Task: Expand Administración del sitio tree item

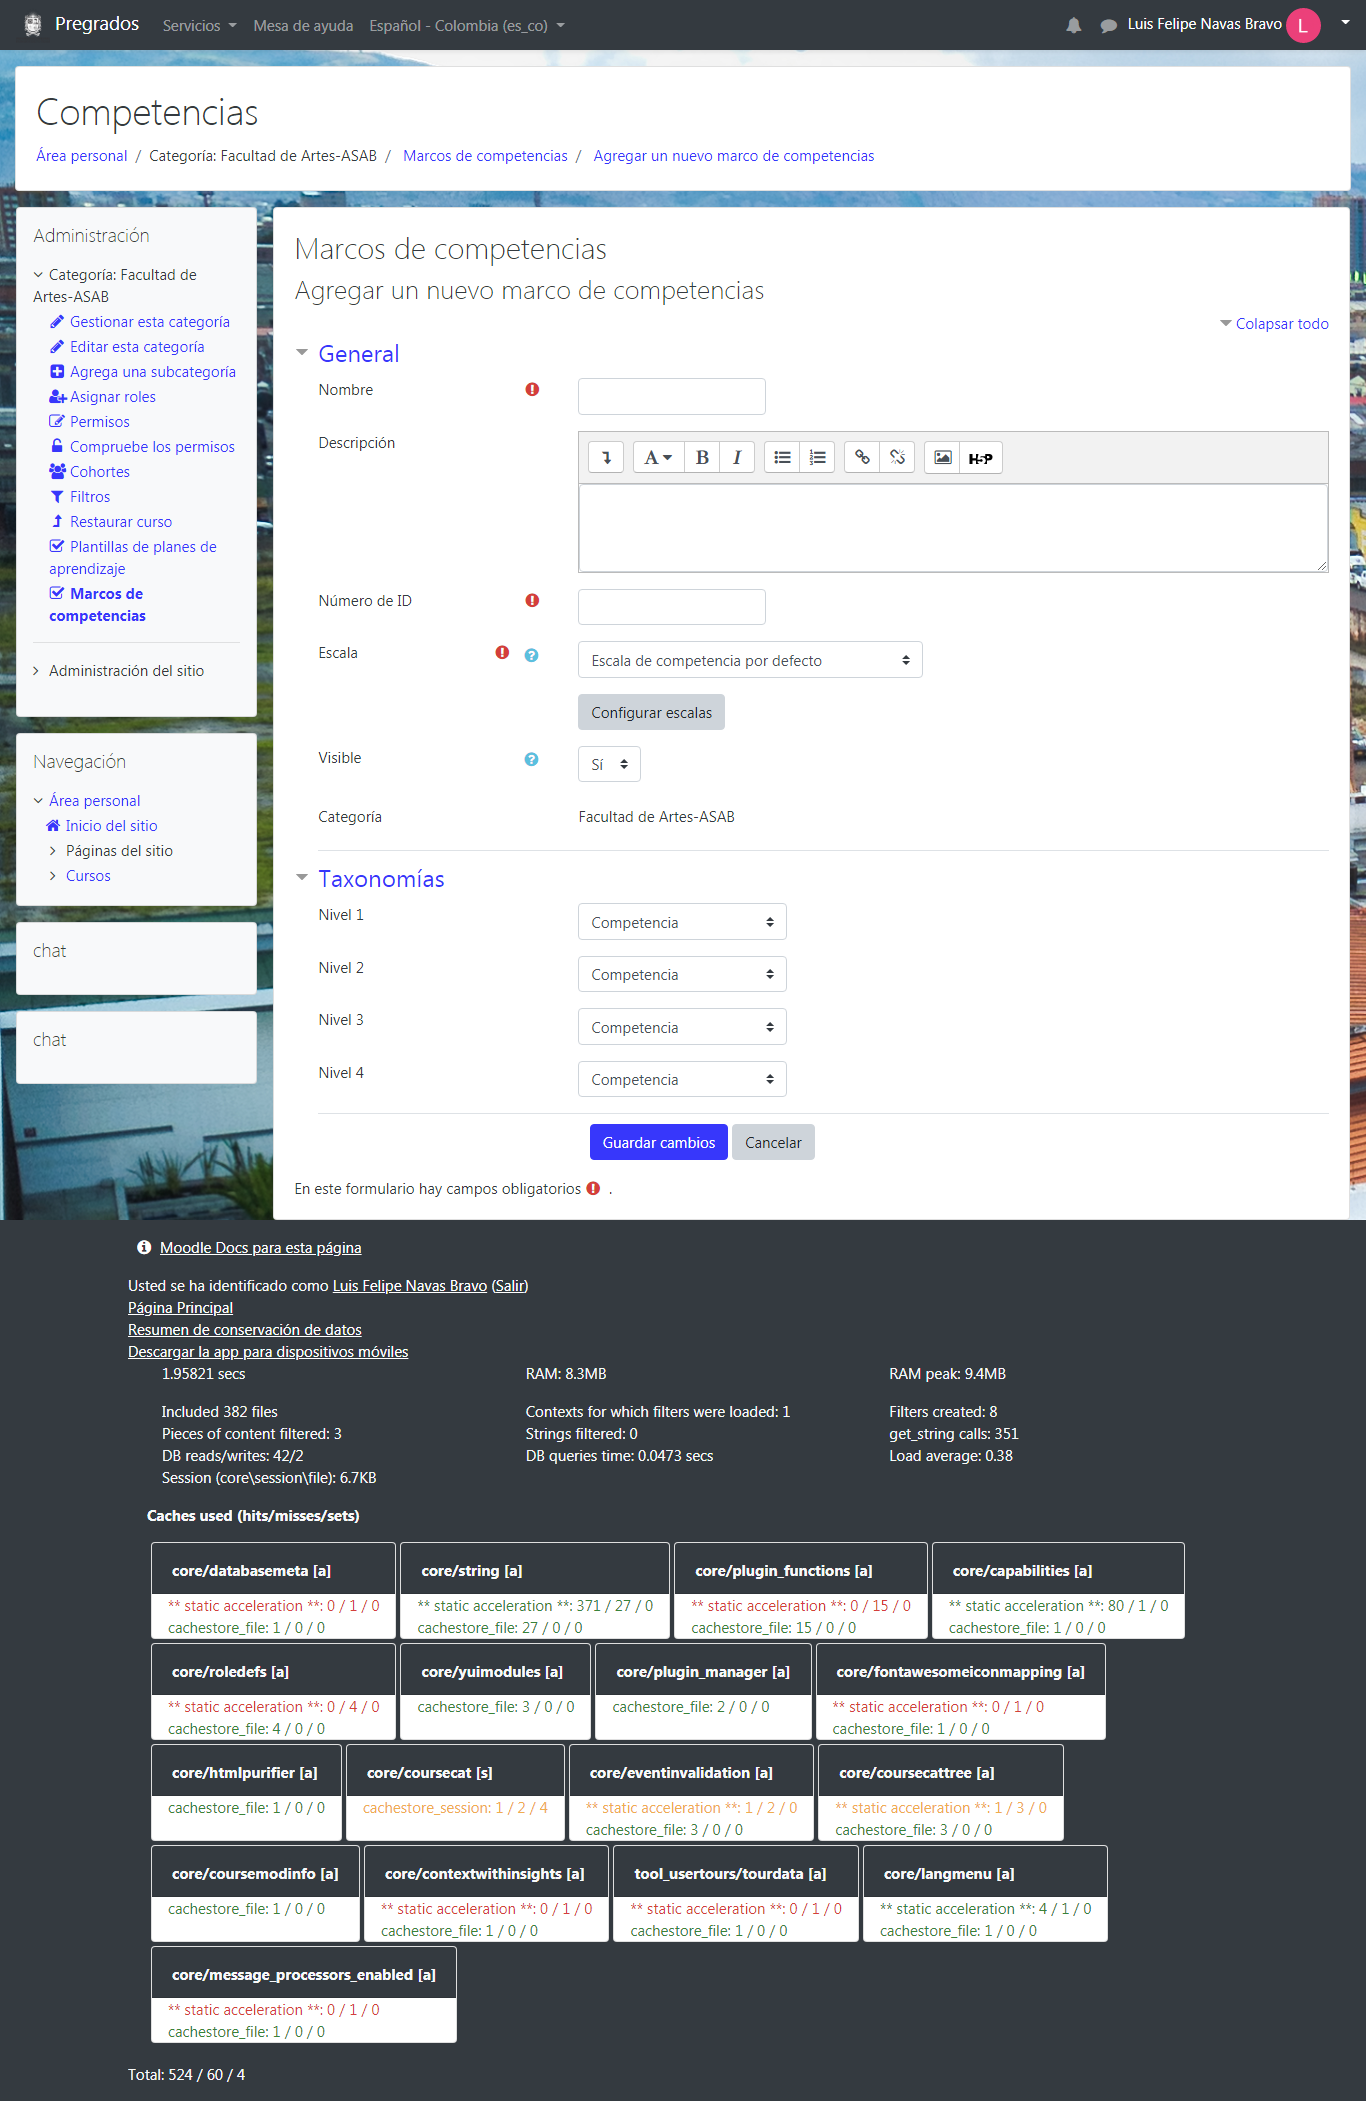Action: tap(126, 671)
